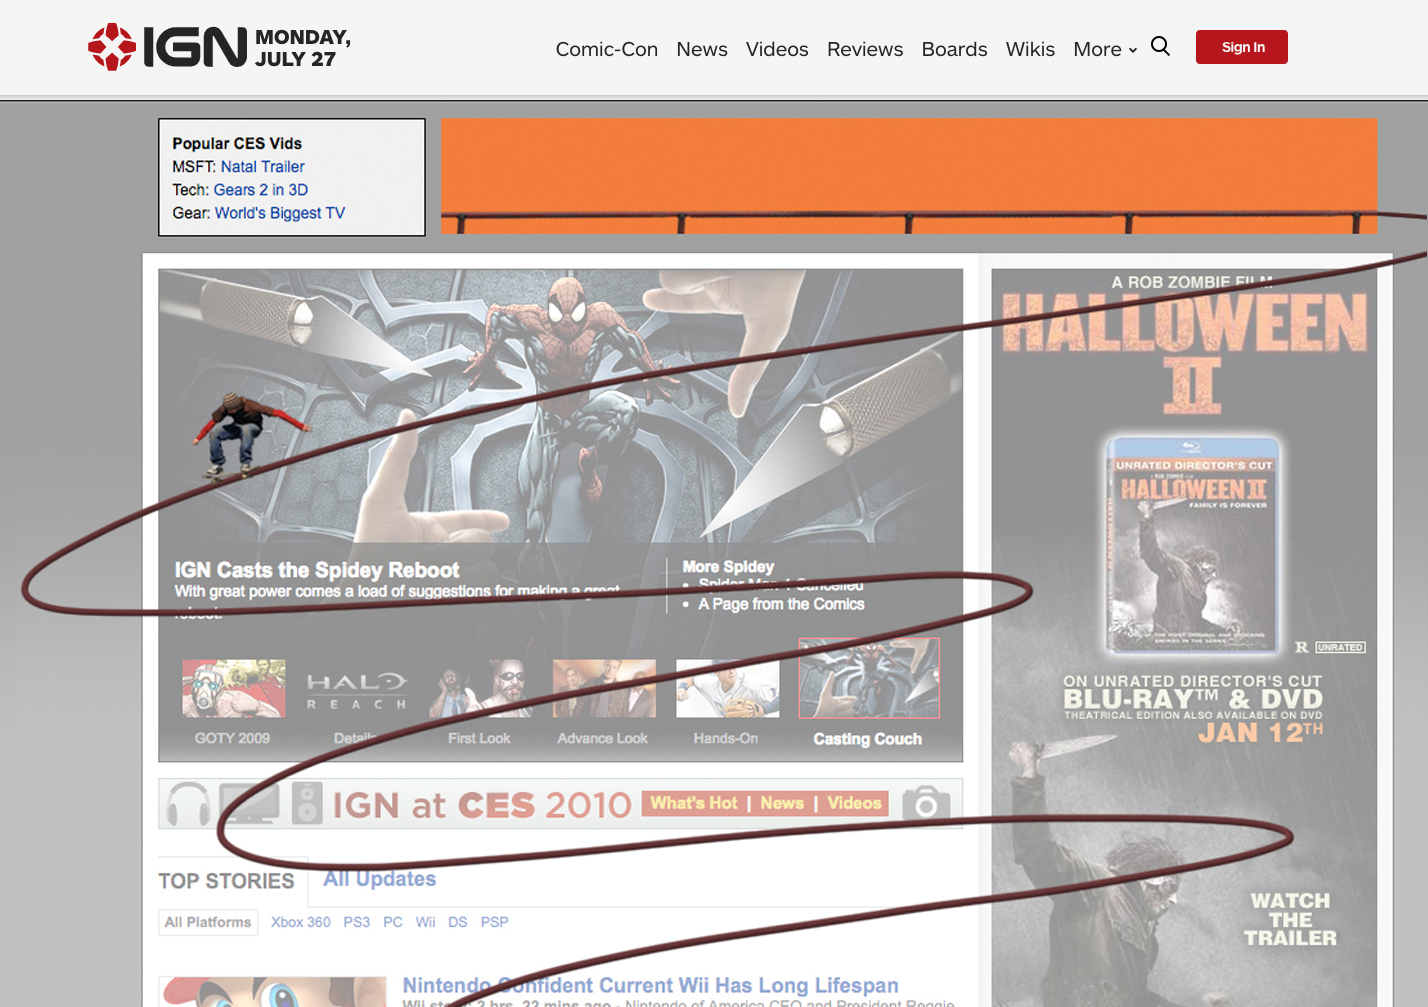Open Comic-Con section
Screen dimensions: 1428x1007
[x=606, y=49]
